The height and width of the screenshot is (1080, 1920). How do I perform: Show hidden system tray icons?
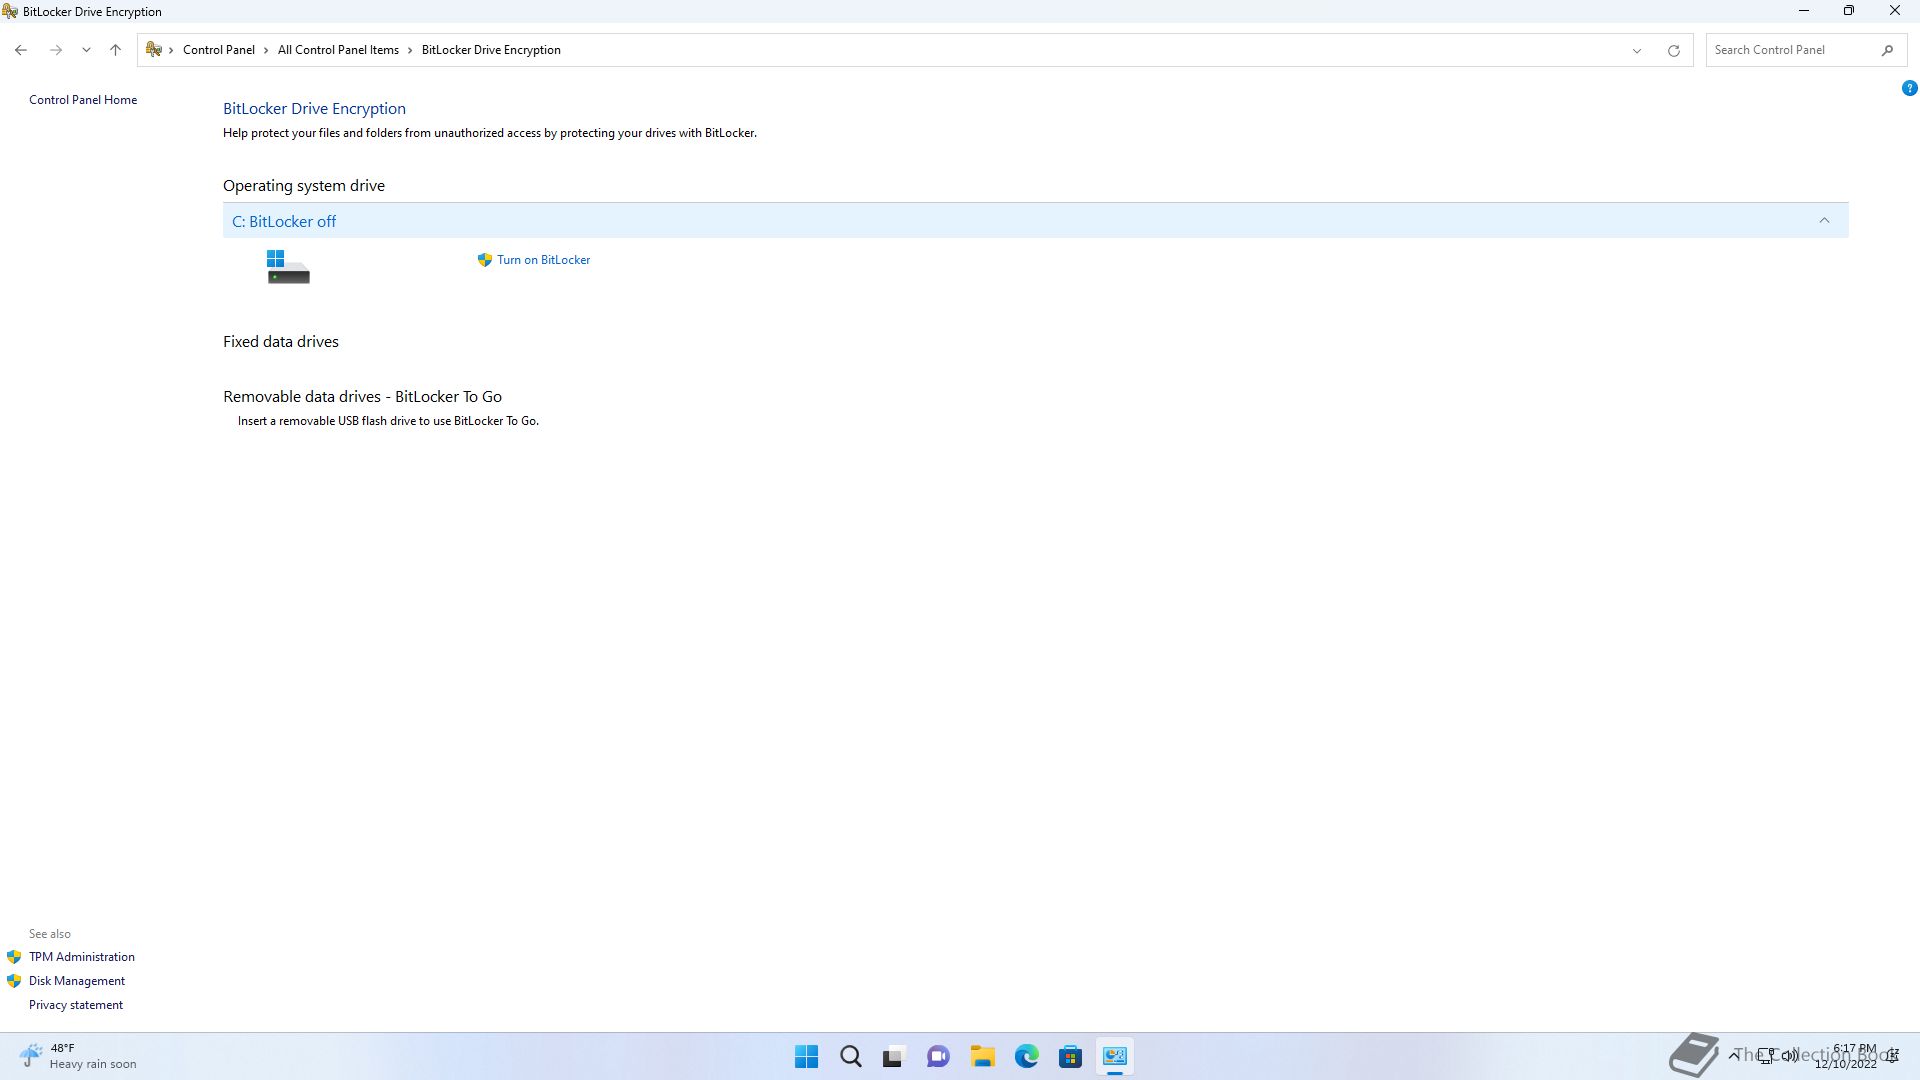[x=1733, y=1056]
